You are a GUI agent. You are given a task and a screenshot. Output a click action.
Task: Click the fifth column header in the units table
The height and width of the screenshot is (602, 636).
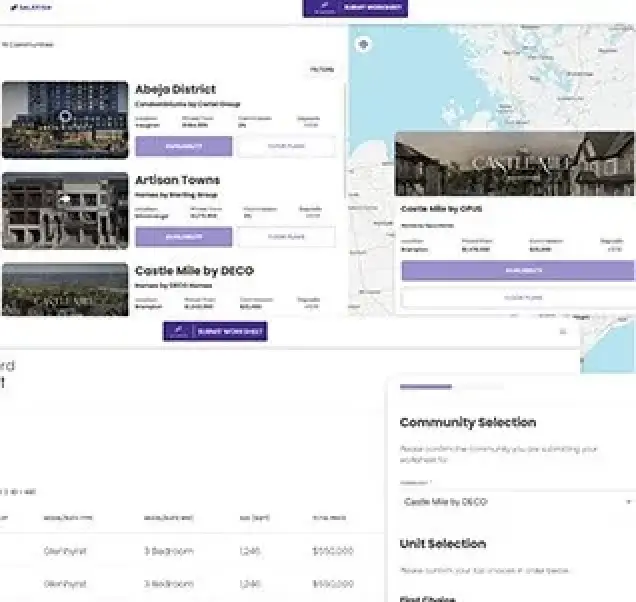[x=329, y=518]
